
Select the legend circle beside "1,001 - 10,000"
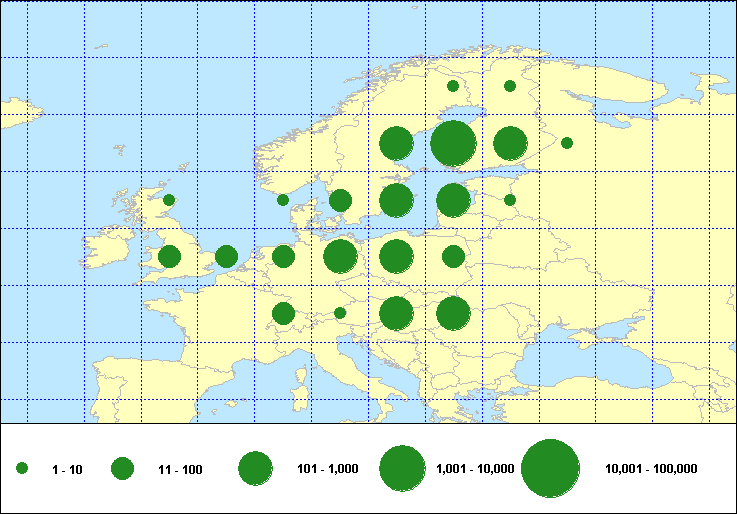403,468
